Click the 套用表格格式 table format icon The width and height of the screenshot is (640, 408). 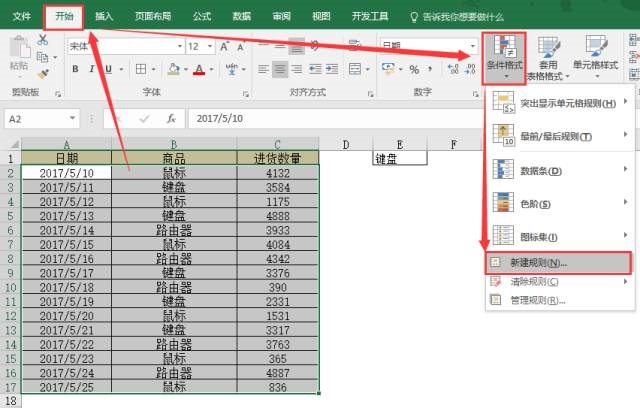click(548, 54)
